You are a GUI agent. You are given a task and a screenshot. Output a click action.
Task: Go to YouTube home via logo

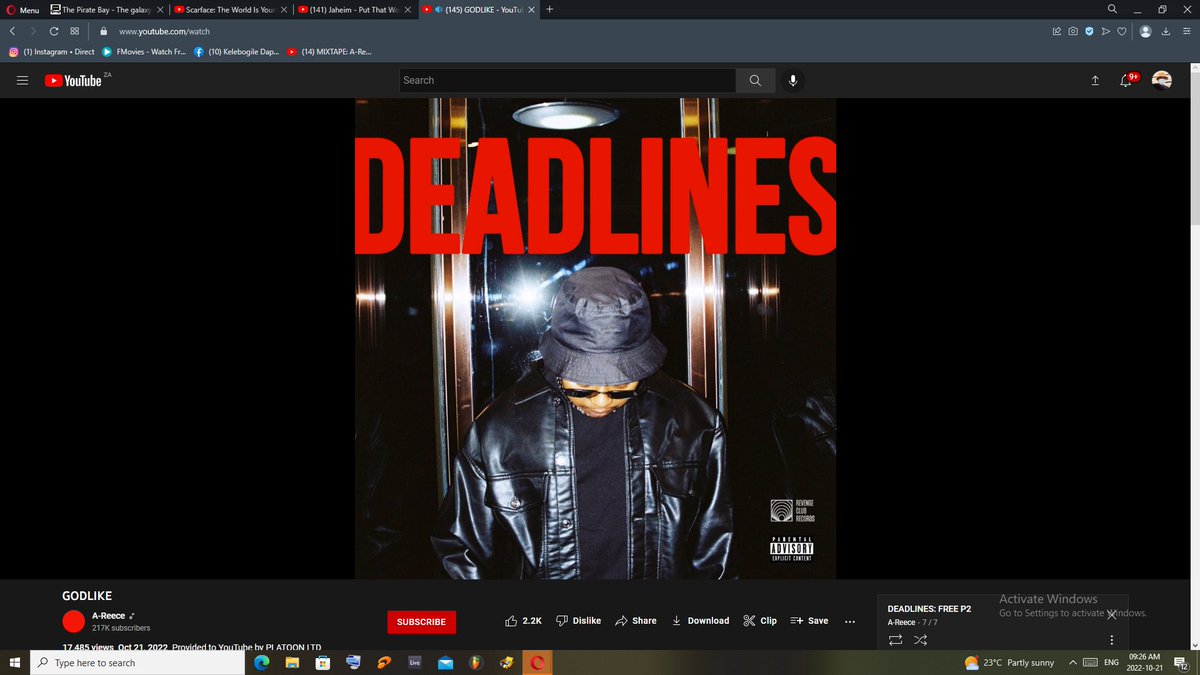pos(74,80)
